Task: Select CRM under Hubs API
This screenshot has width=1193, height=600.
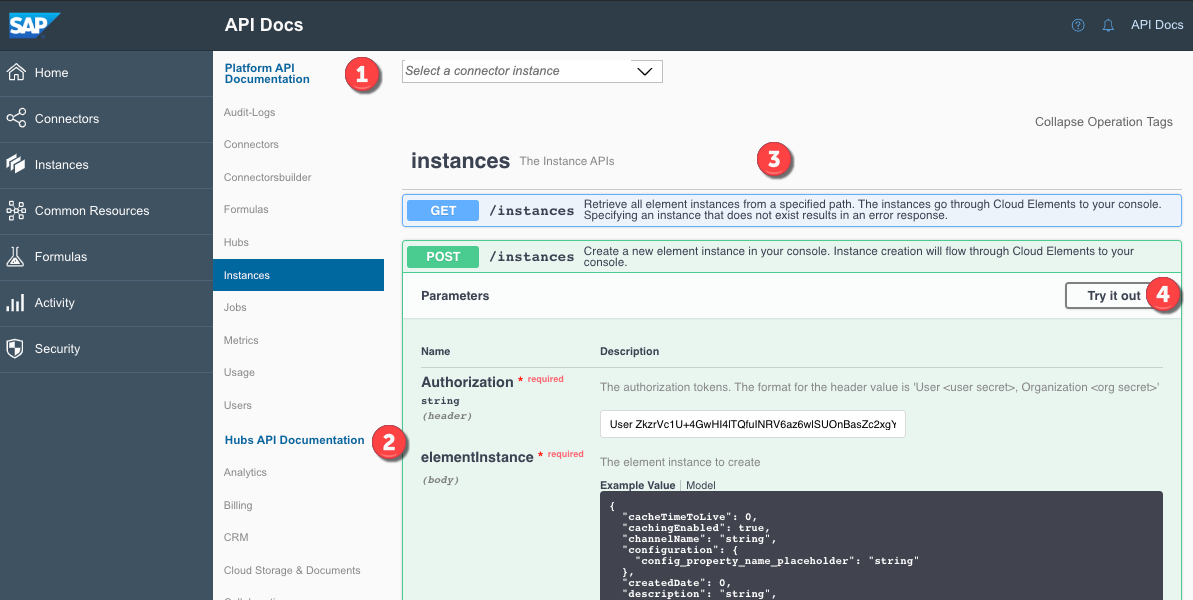Action: (x=236, y=537)
